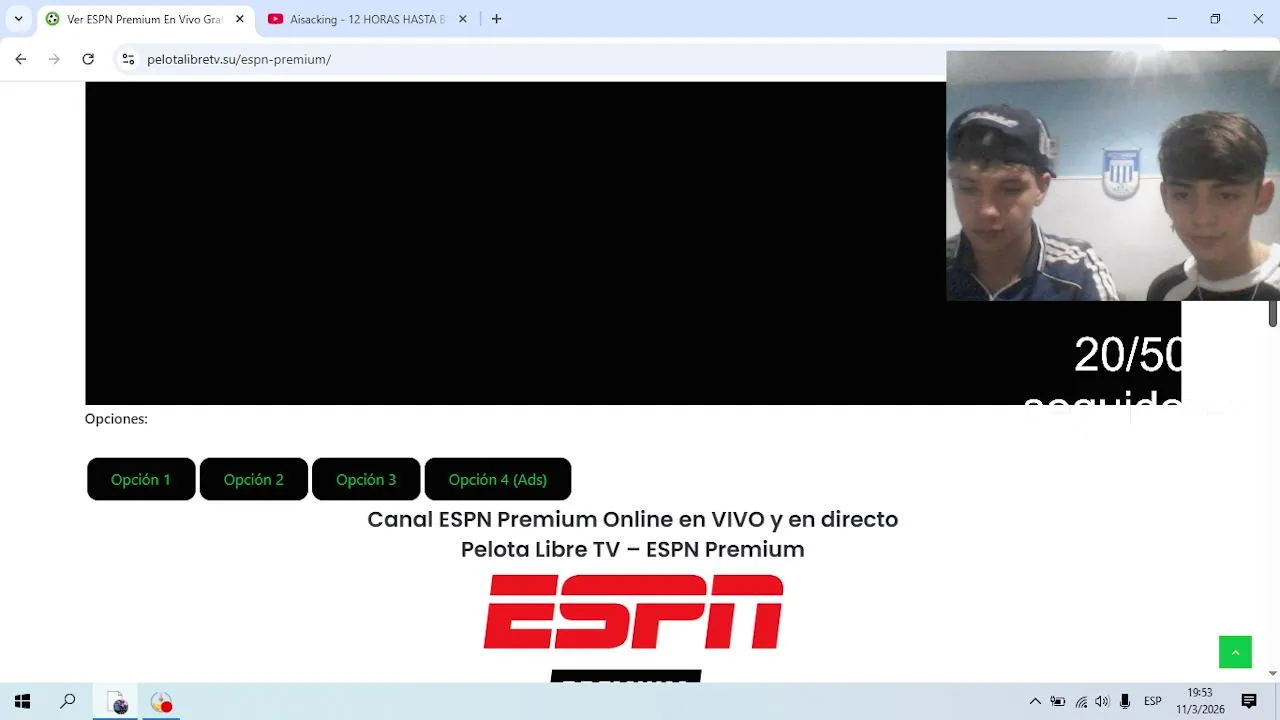
Task: Go forward to the next page
Action: pyautogui.click(x=54, y=59)
